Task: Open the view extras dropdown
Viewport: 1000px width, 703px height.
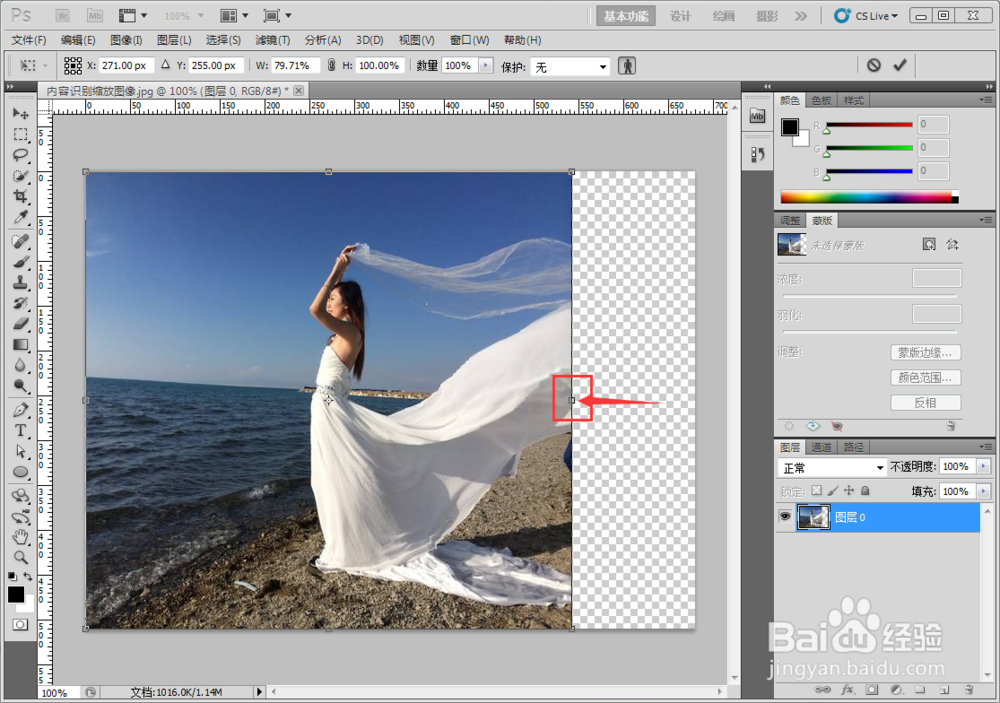Action: [133, 15]
